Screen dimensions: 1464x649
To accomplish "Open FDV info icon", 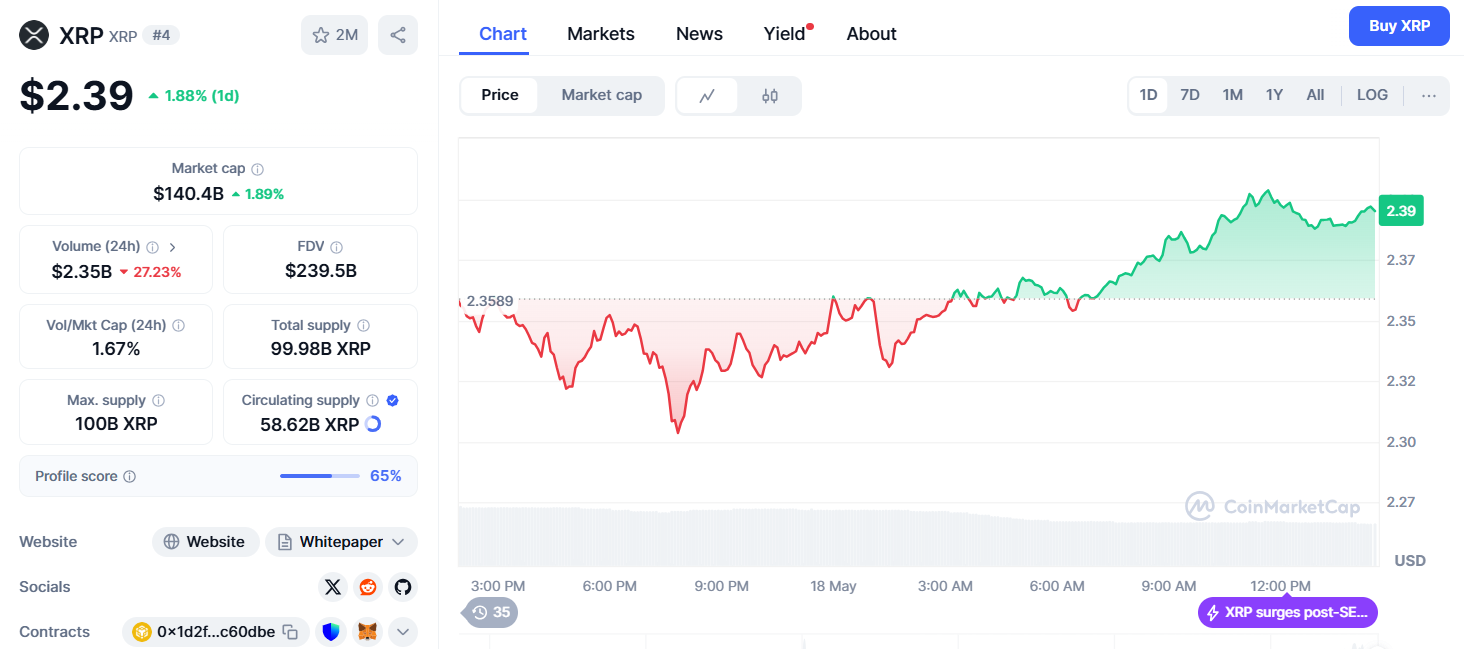I will (x=337, y=247).
